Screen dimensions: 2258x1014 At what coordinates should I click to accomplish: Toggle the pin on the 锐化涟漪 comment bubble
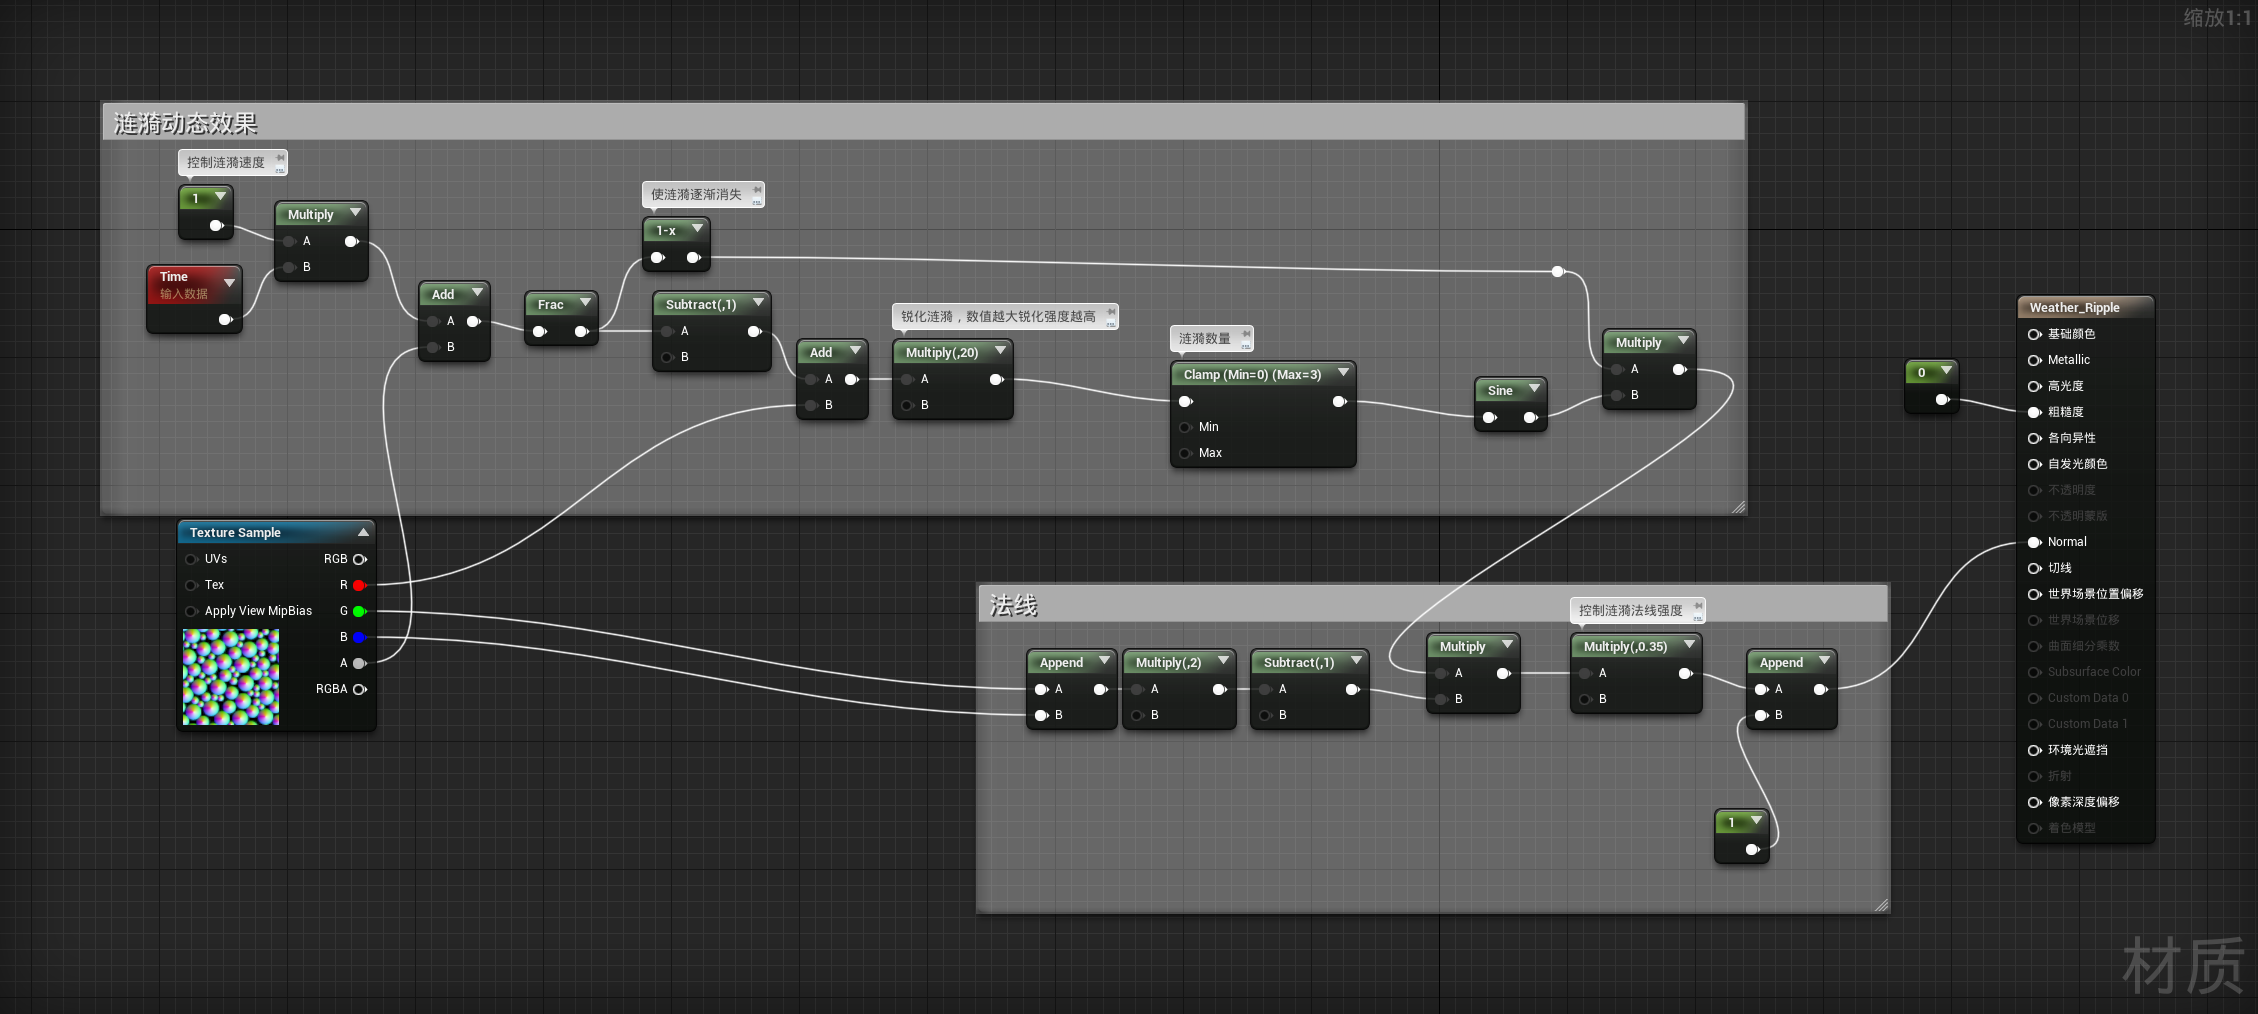(x=1110, y=312)
